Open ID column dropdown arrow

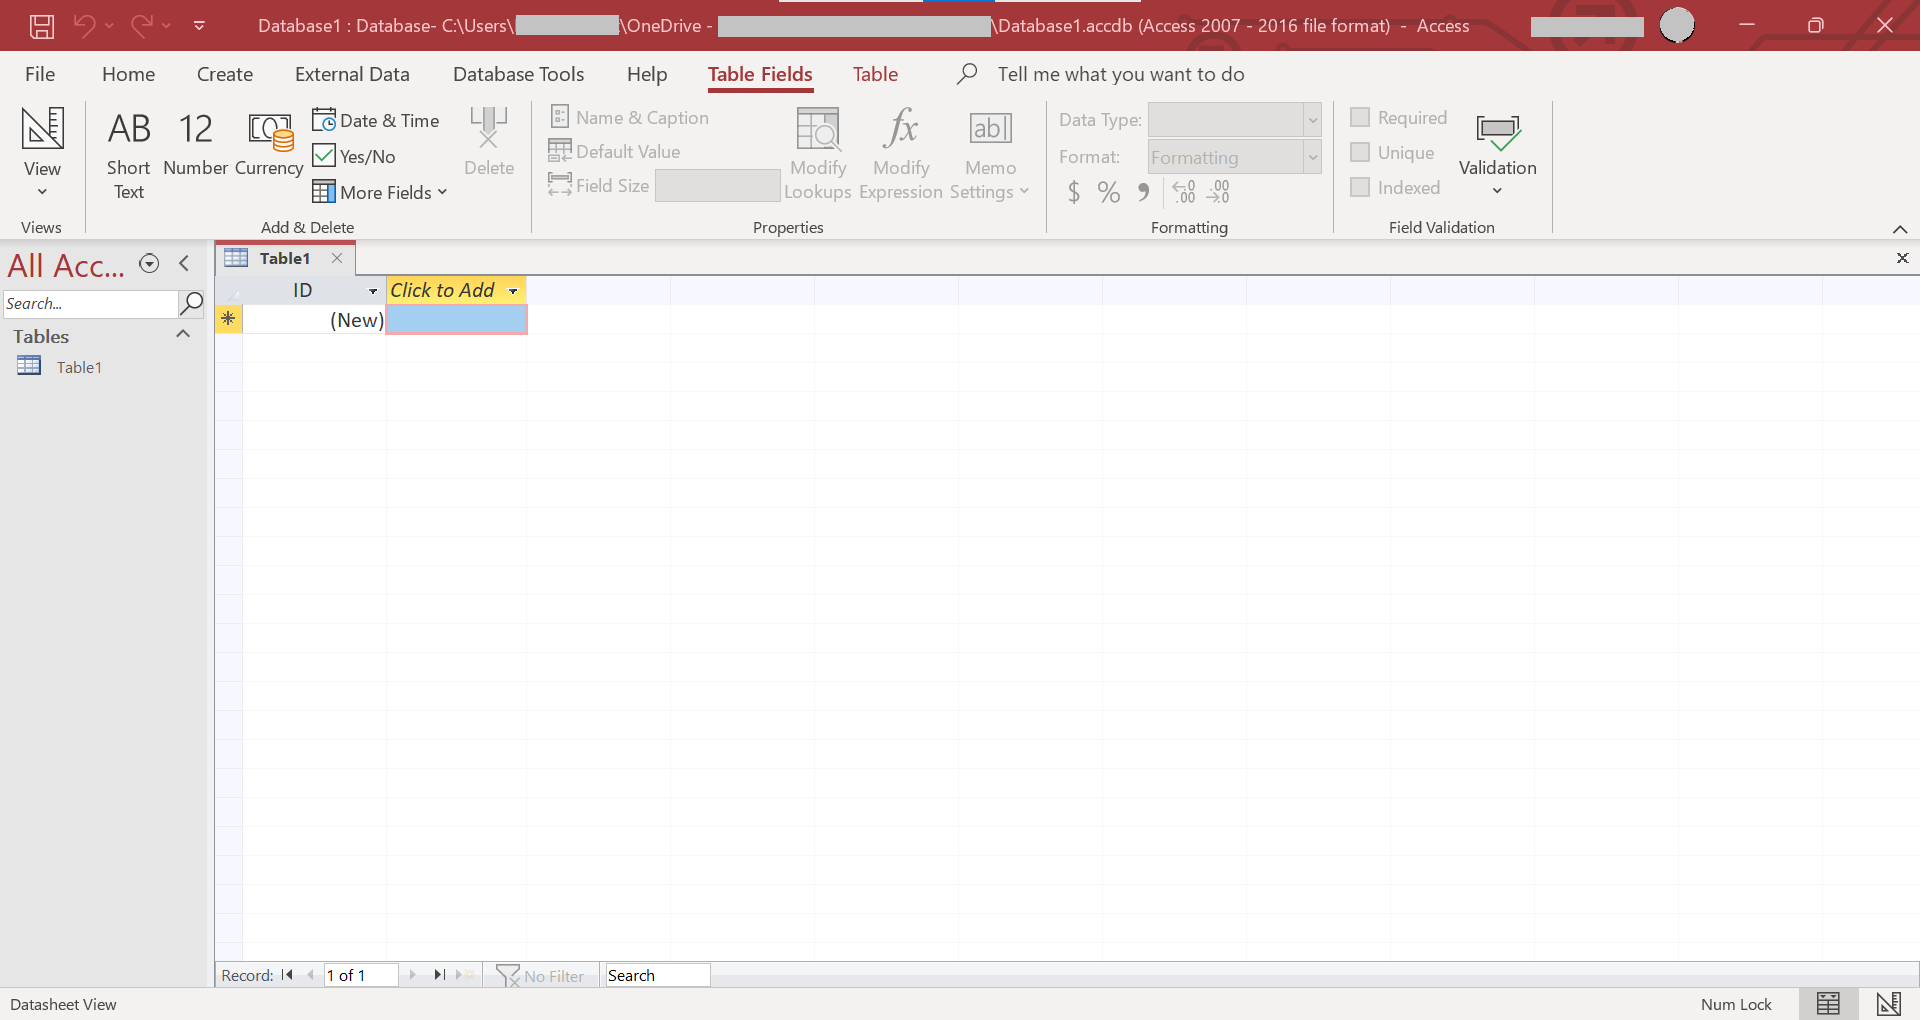point(373,291)
